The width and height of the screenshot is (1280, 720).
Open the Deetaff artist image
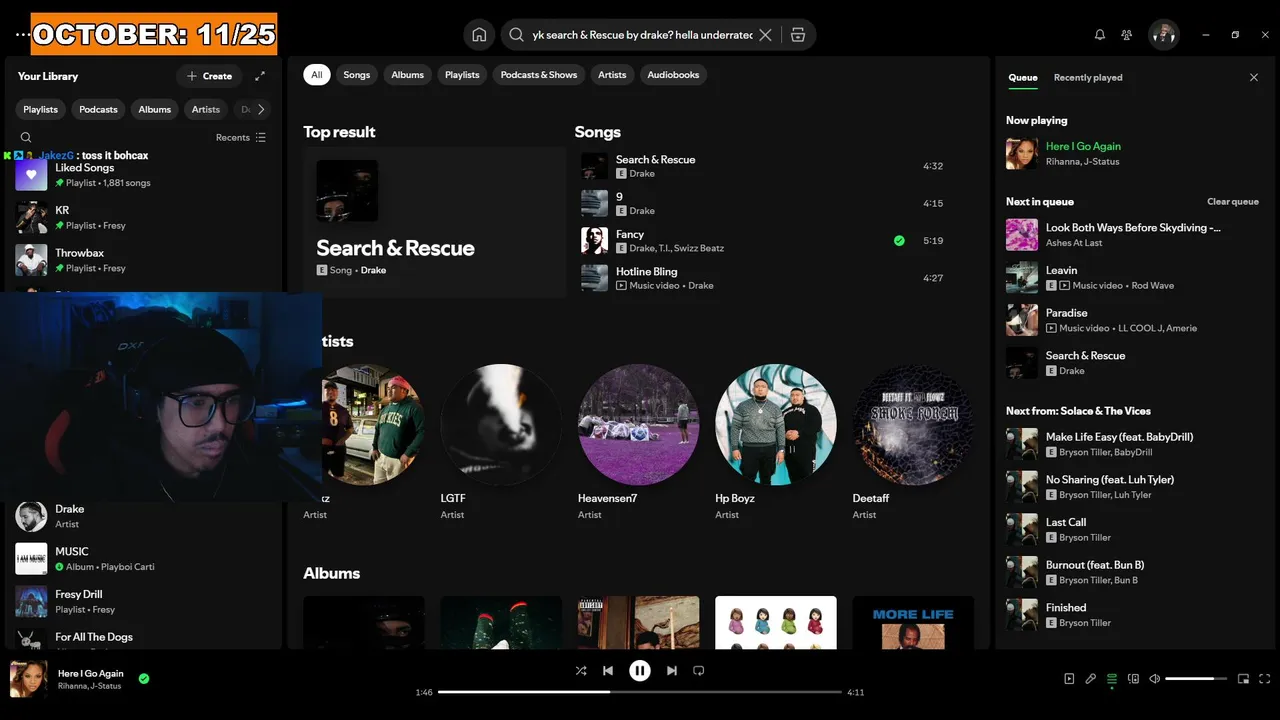tap(913, 424)
